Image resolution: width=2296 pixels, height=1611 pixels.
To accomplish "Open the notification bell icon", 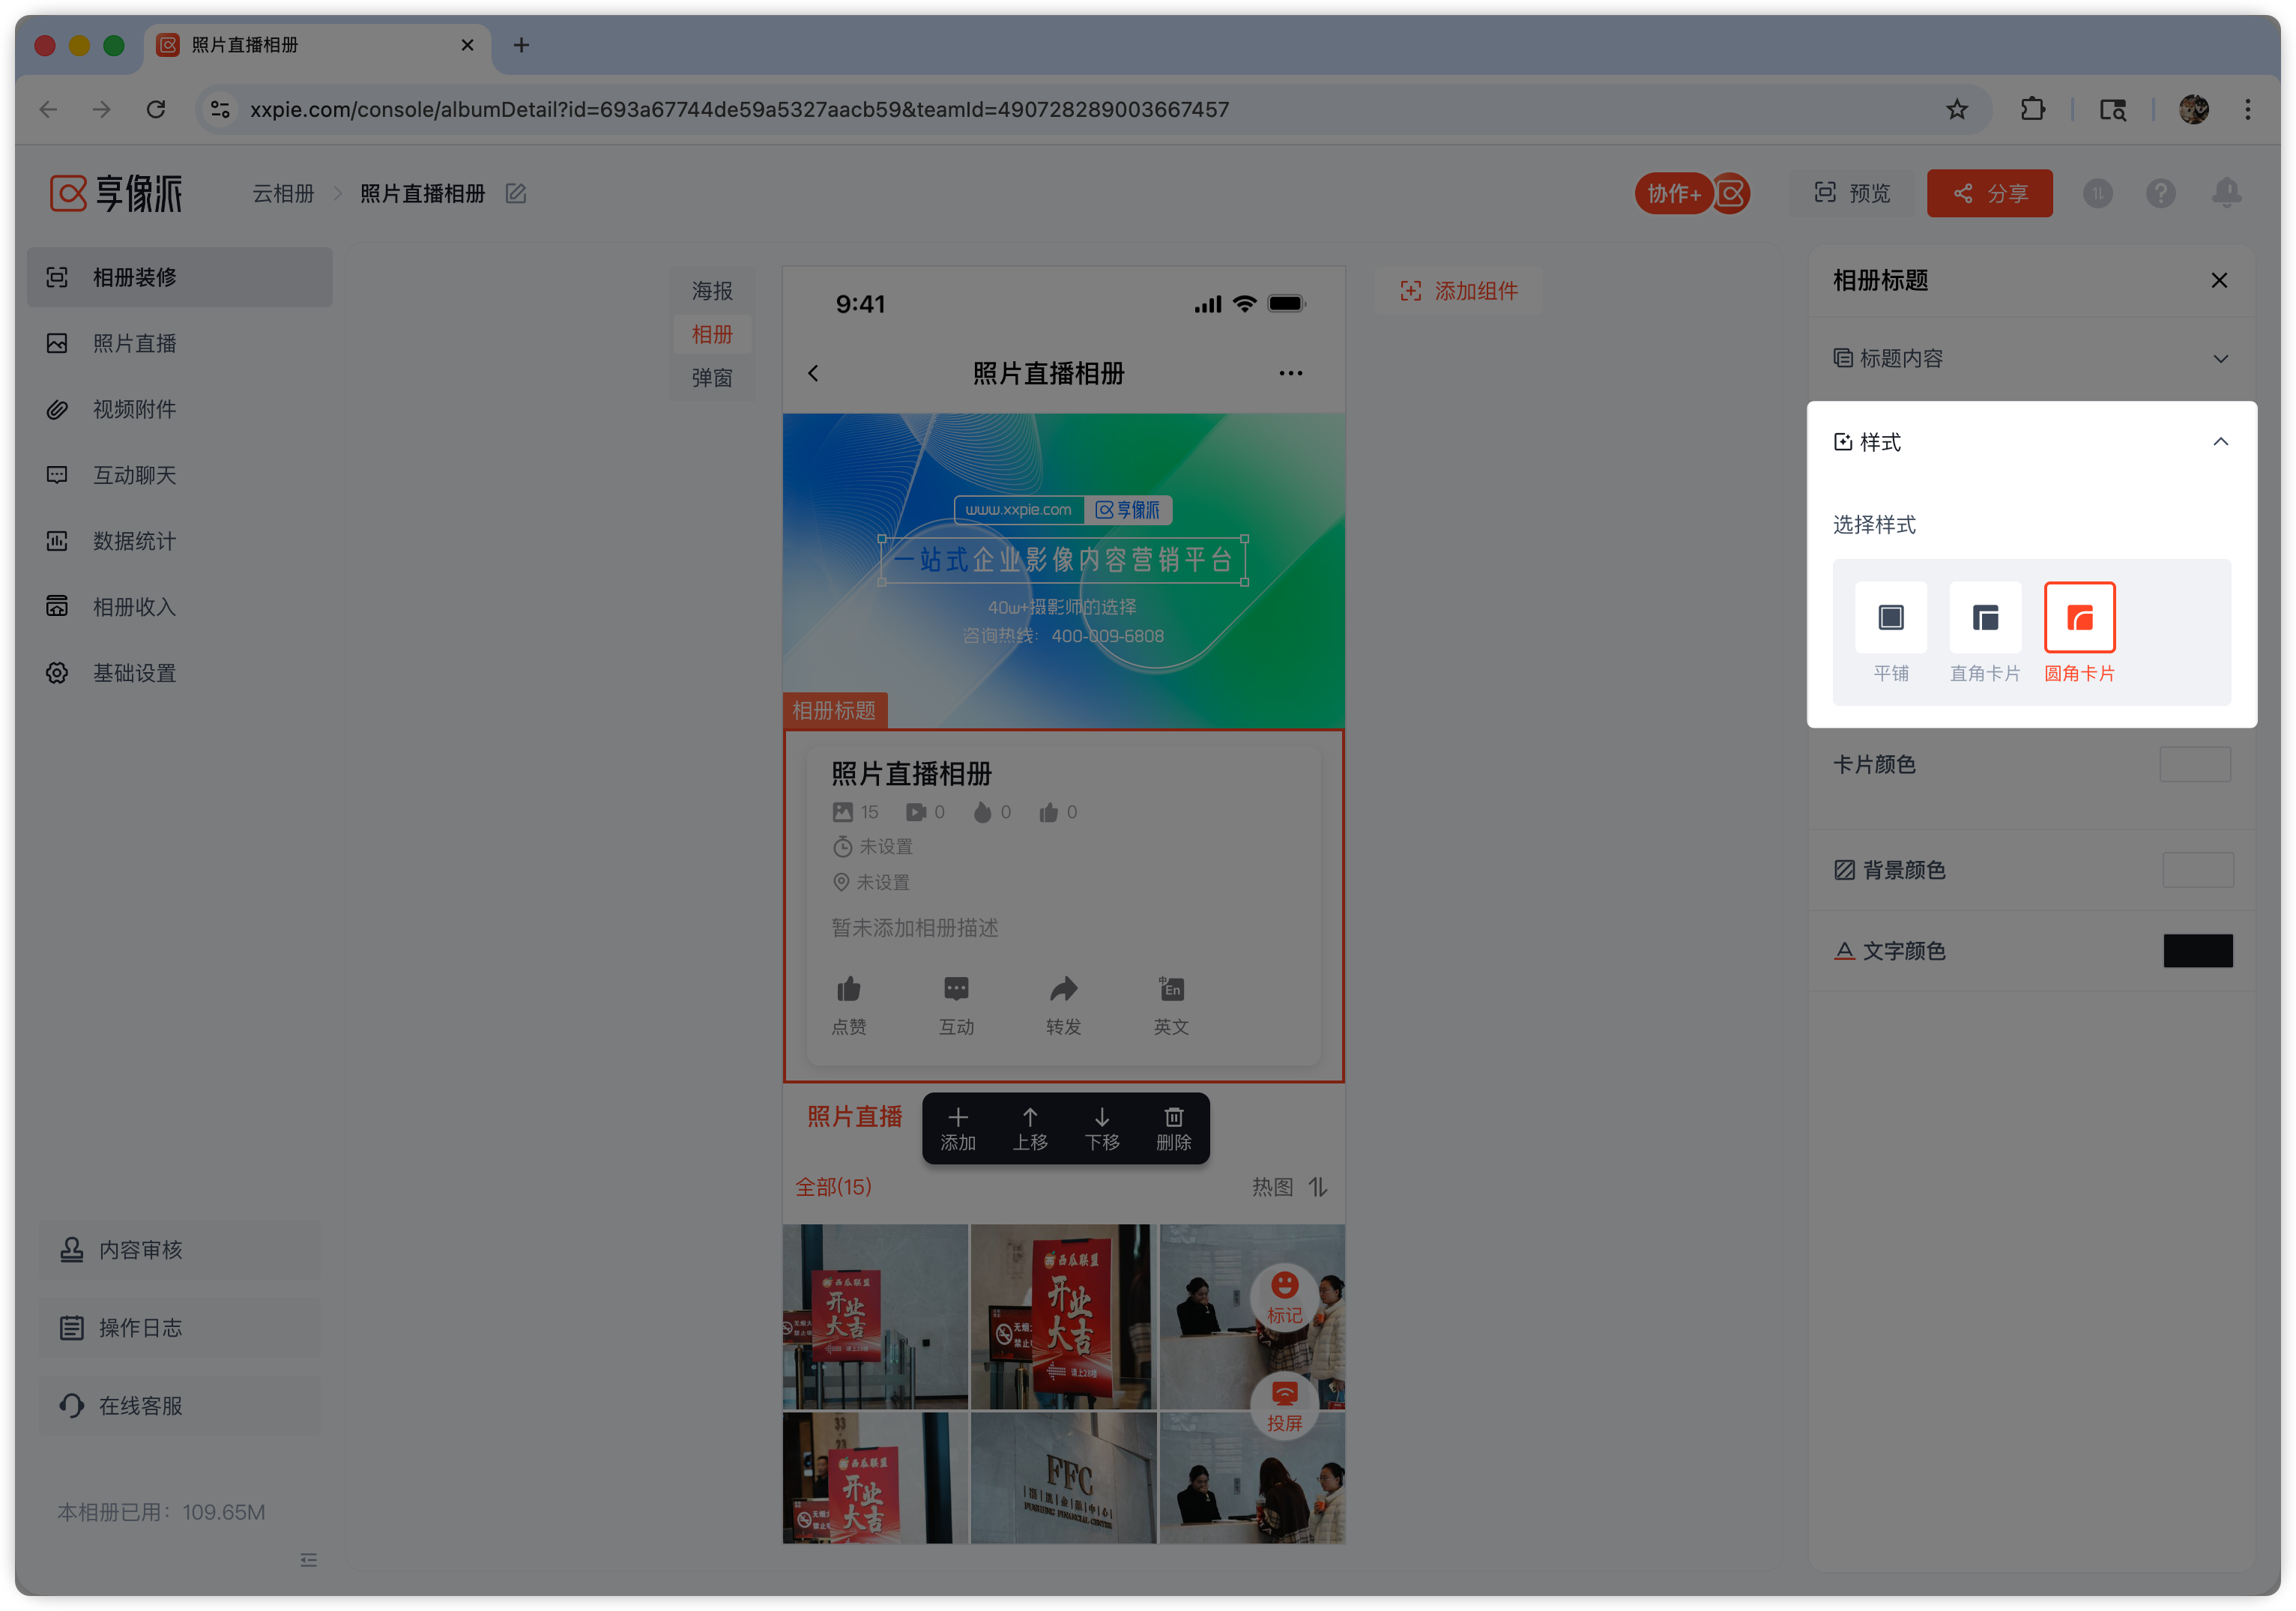I will point(2226,192).
